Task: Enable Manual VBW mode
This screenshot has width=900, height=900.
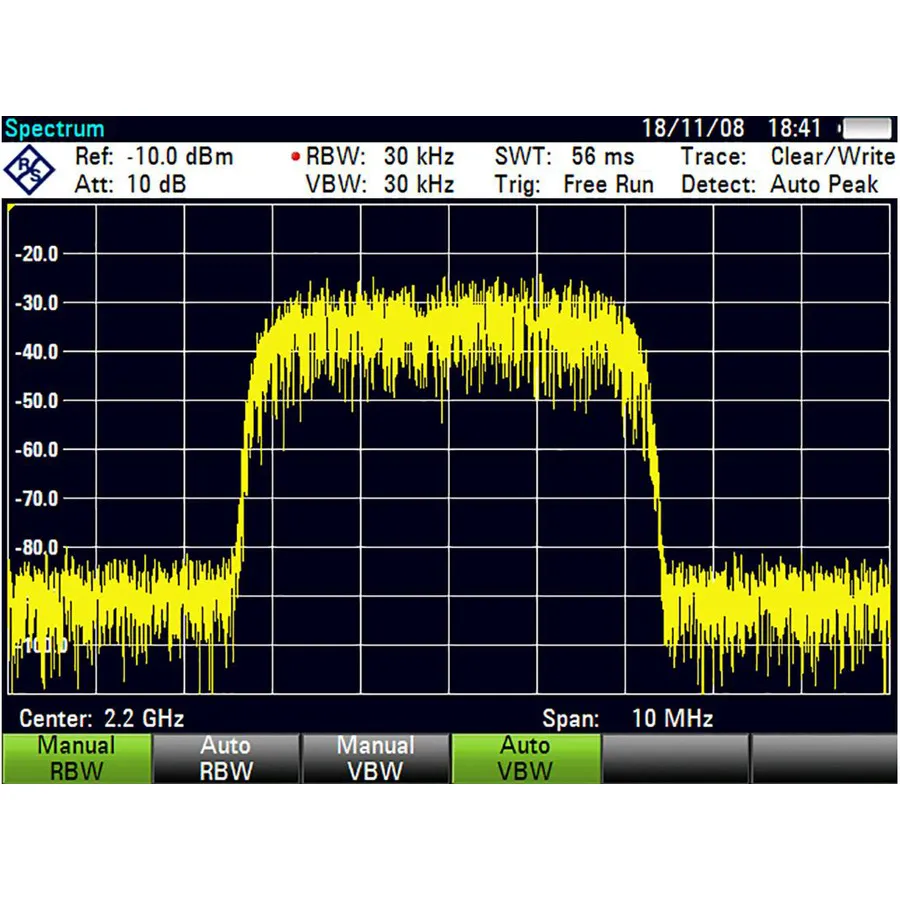Action: pos(375,758)
